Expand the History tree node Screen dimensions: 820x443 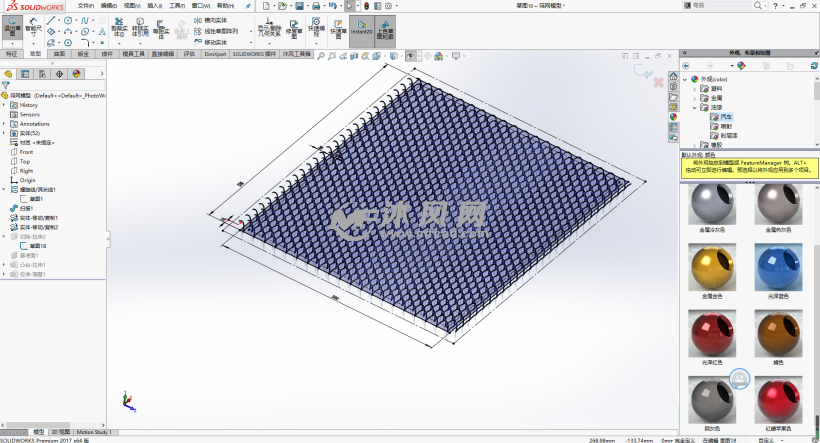pyautogui.click(x=4, y=105)
